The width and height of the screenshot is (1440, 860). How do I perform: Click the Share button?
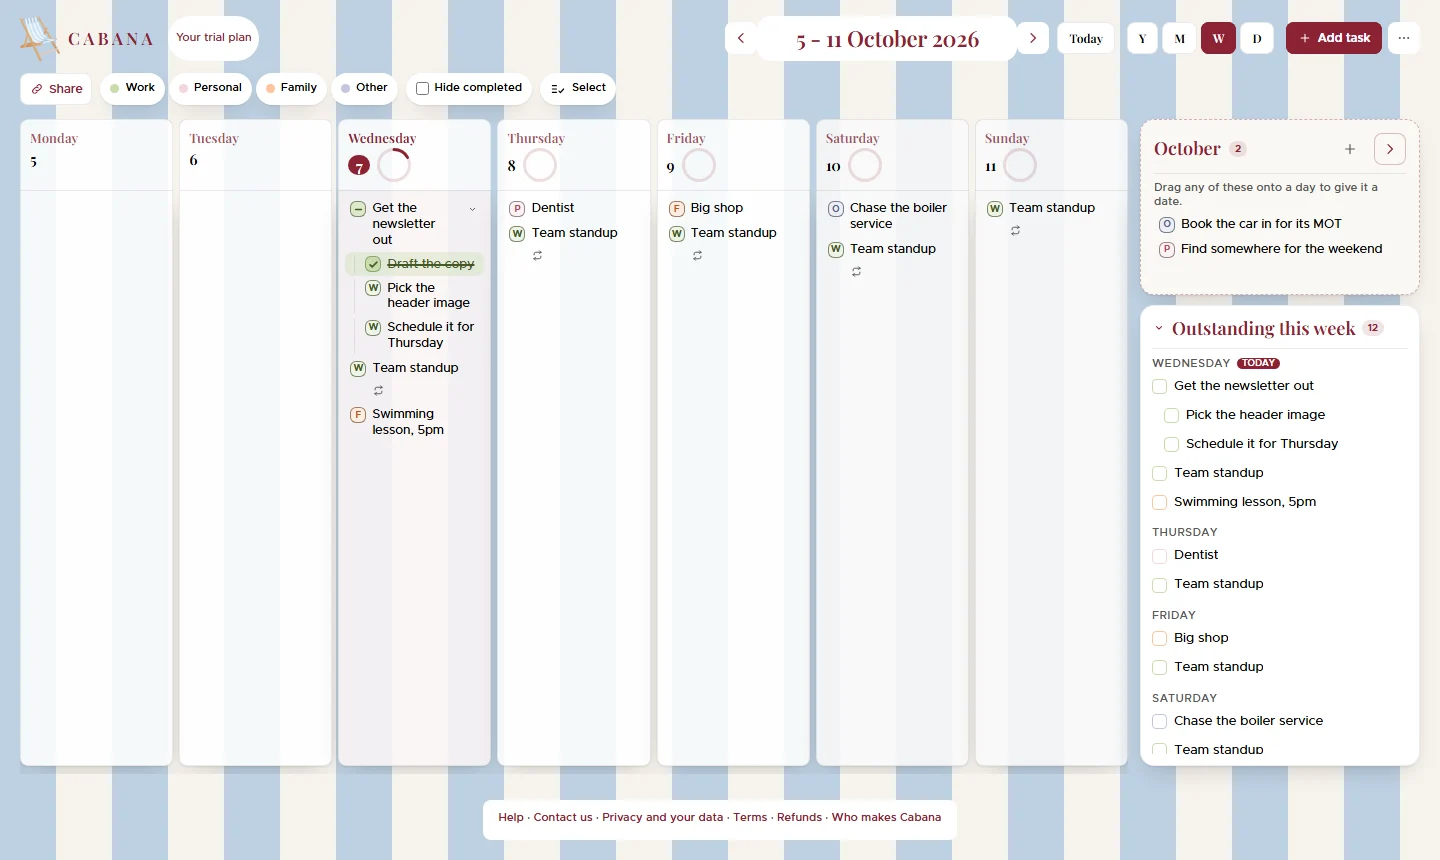click(x=56, y=88)
